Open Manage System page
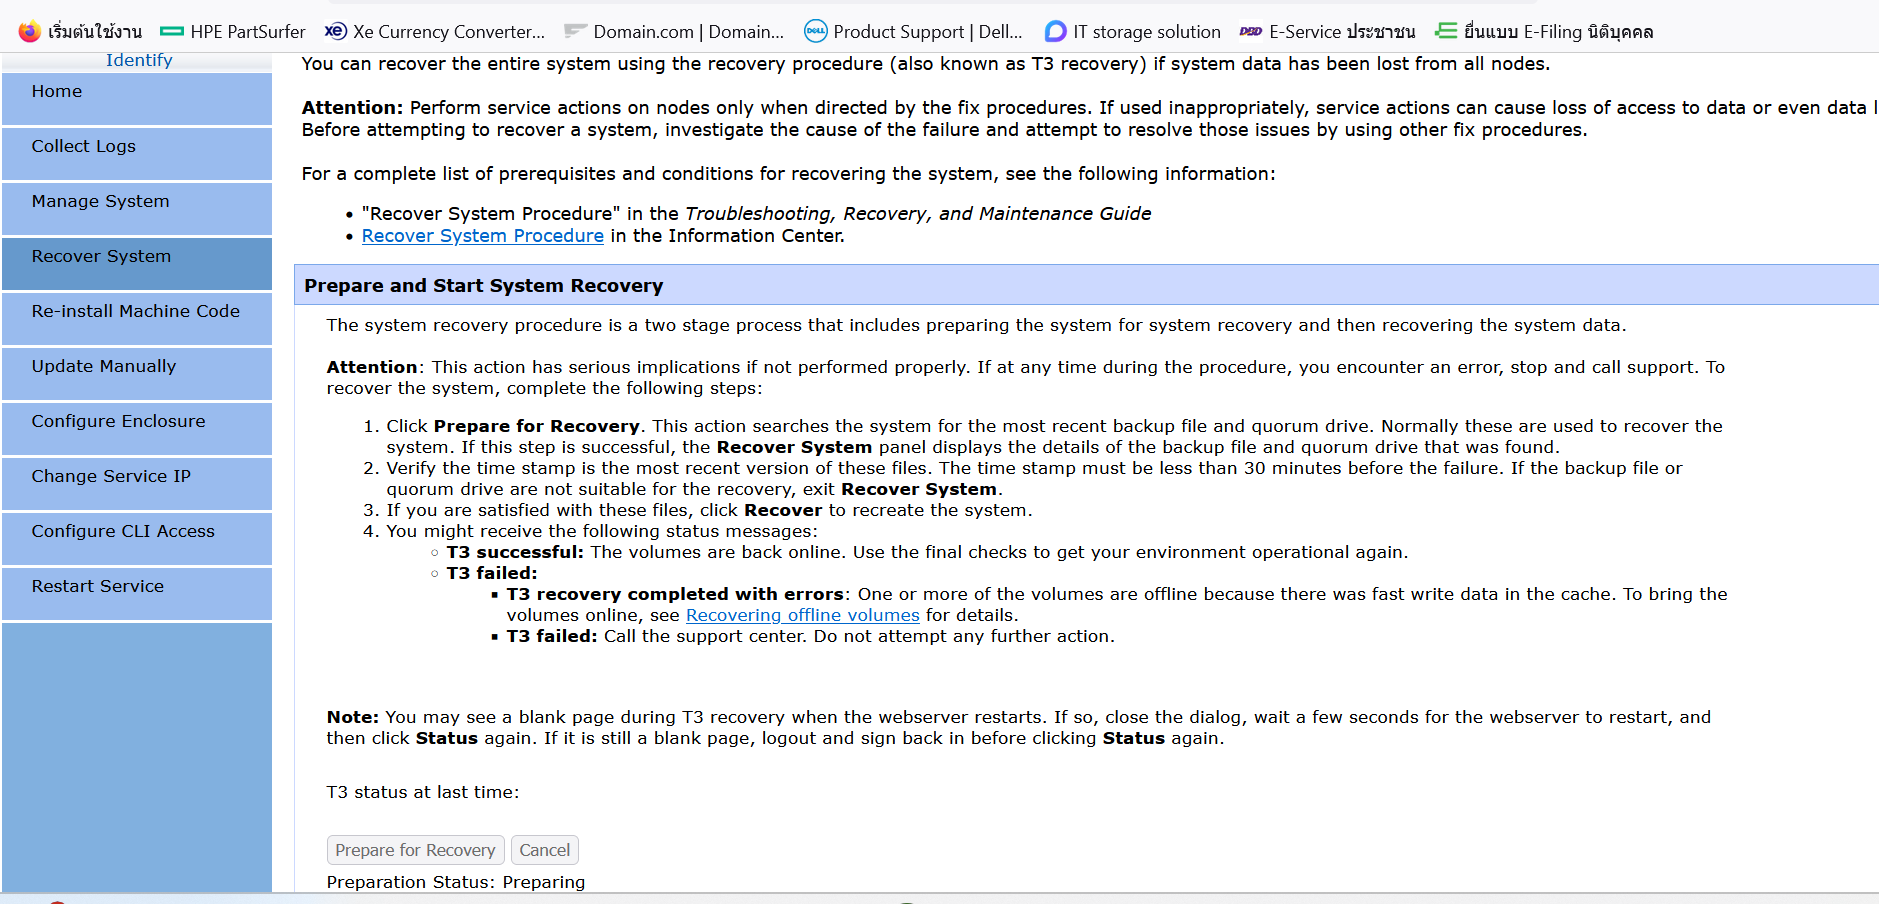1879x904 pixels. click(137, 208)
